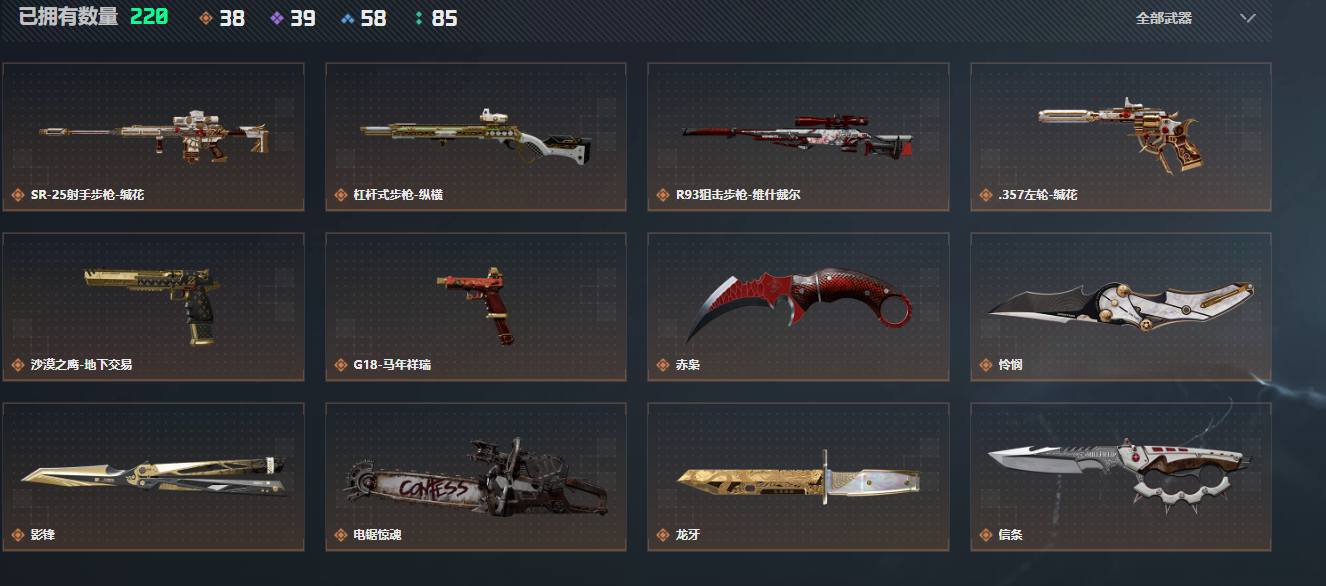
Task: Open the 怜悯 folding knife card
Action: [x=1121, y=307]
